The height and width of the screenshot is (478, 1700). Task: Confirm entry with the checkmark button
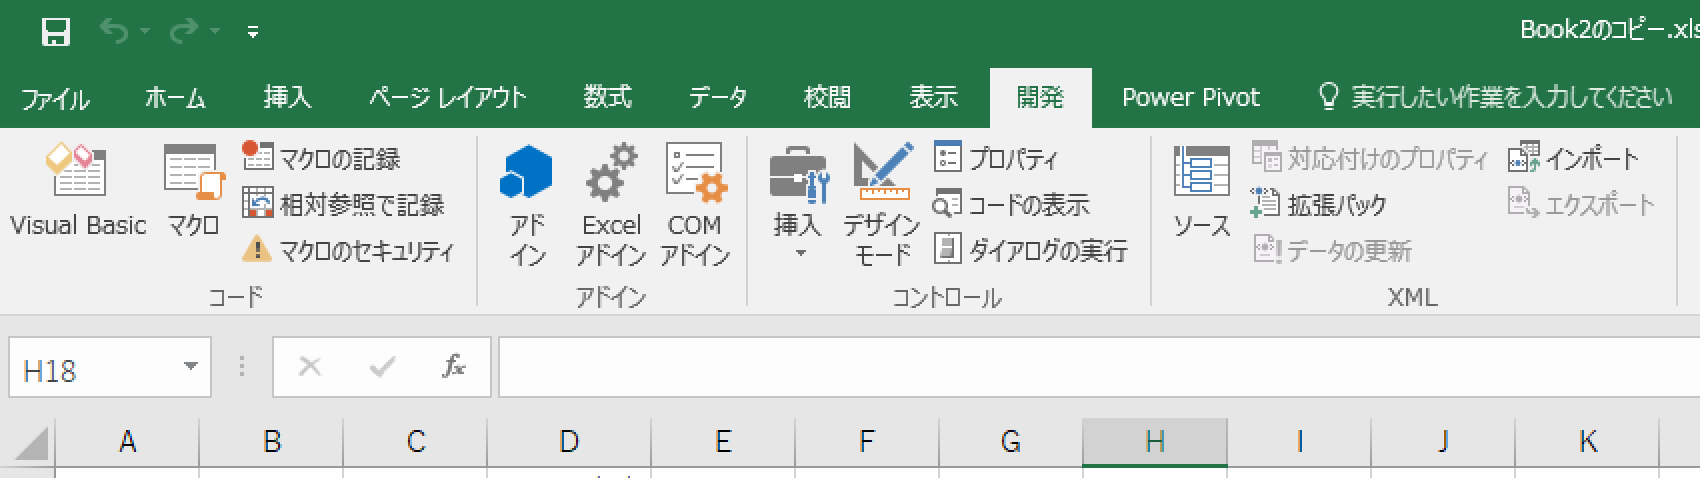[382, 367]
